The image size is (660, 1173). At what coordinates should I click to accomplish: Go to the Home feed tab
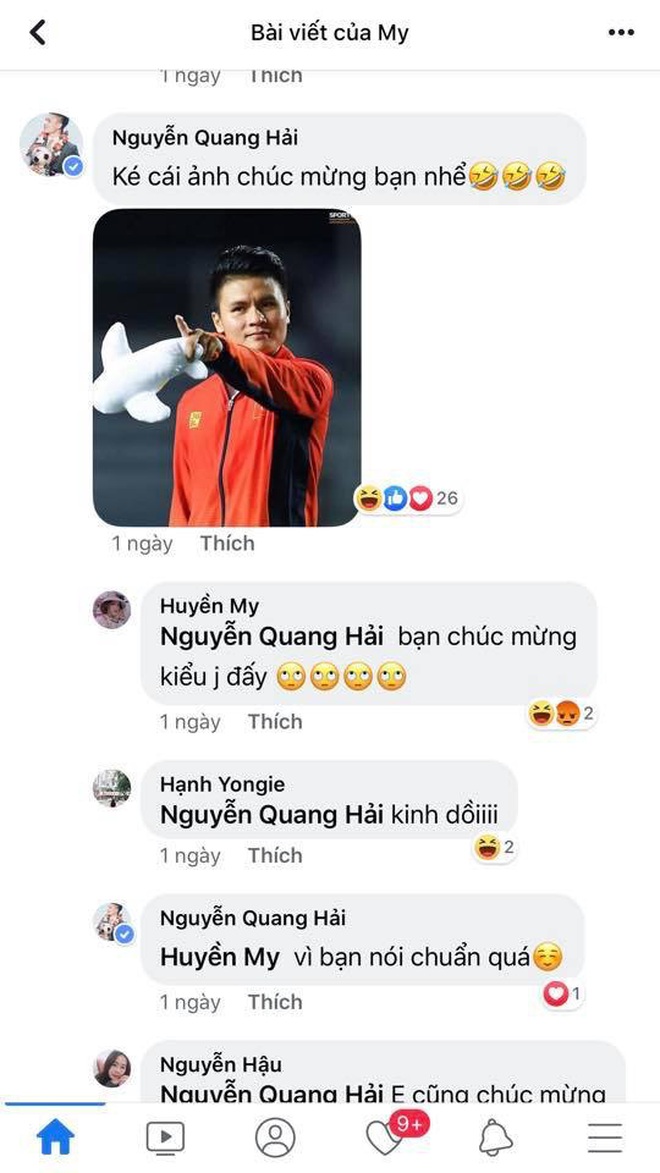[x=55, y=1137]
